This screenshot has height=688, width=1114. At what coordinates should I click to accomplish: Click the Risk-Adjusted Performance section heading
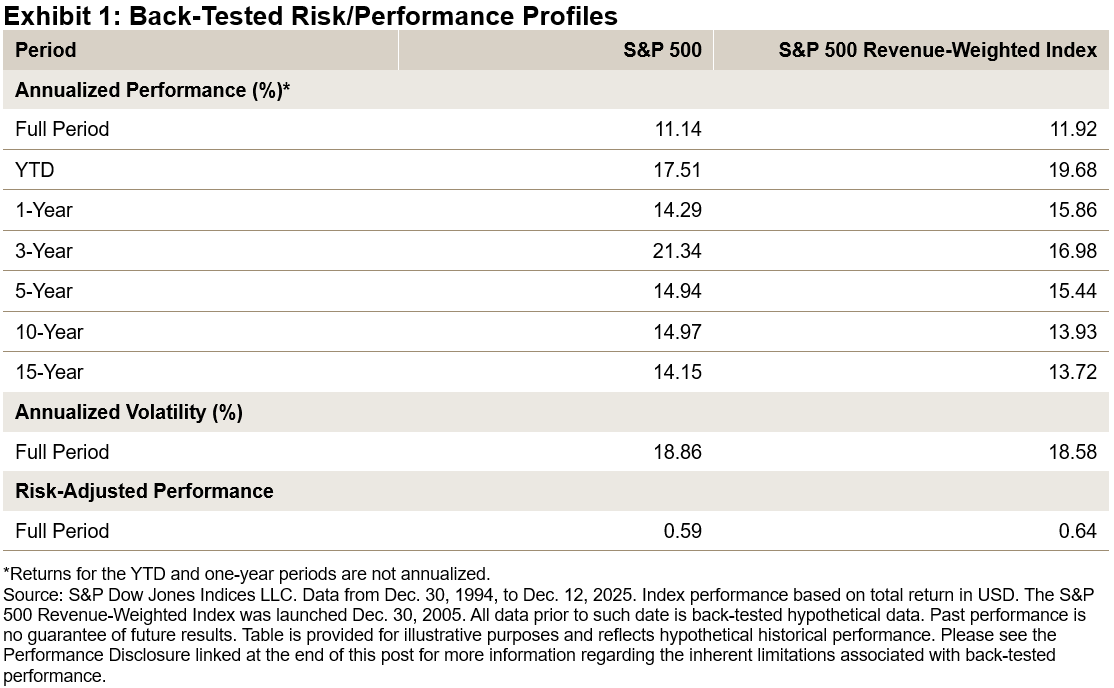144,491
